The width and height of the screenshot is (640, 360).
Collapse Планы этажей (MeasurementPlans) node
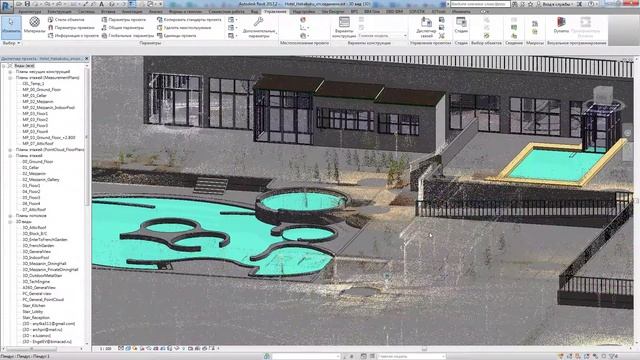click(x=10, y=78)
